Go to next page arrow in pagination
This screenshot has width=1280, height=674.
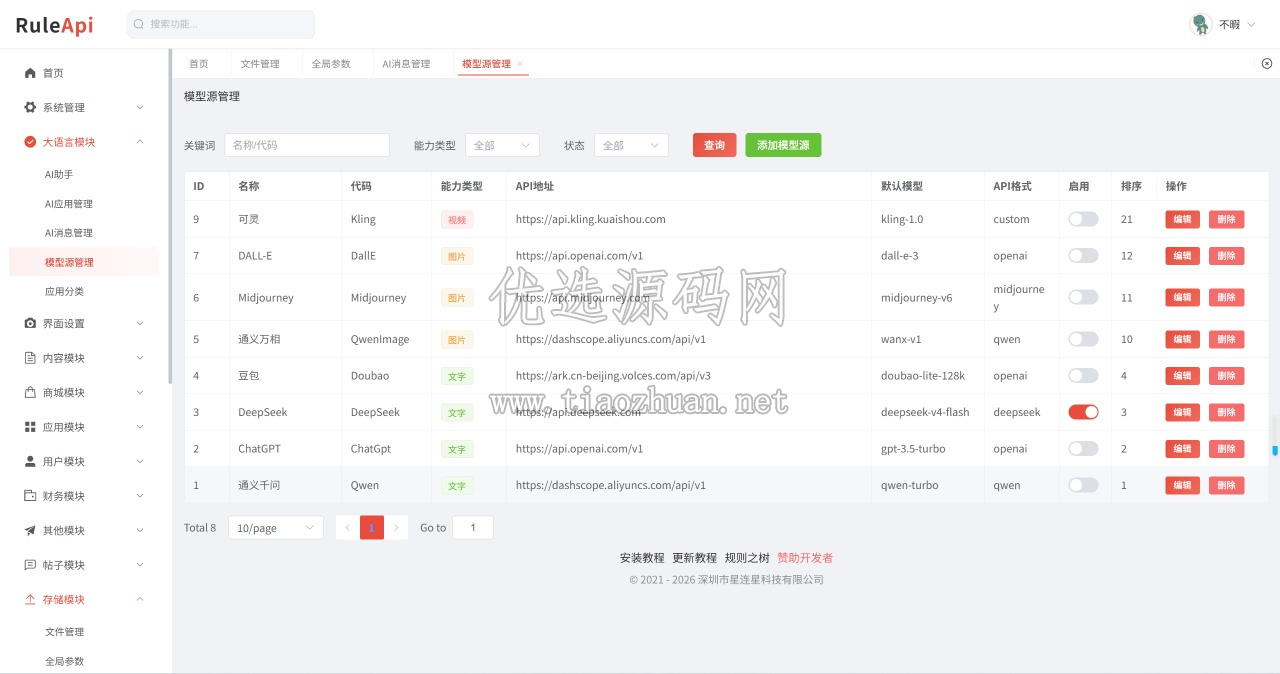tap(396, 527)
